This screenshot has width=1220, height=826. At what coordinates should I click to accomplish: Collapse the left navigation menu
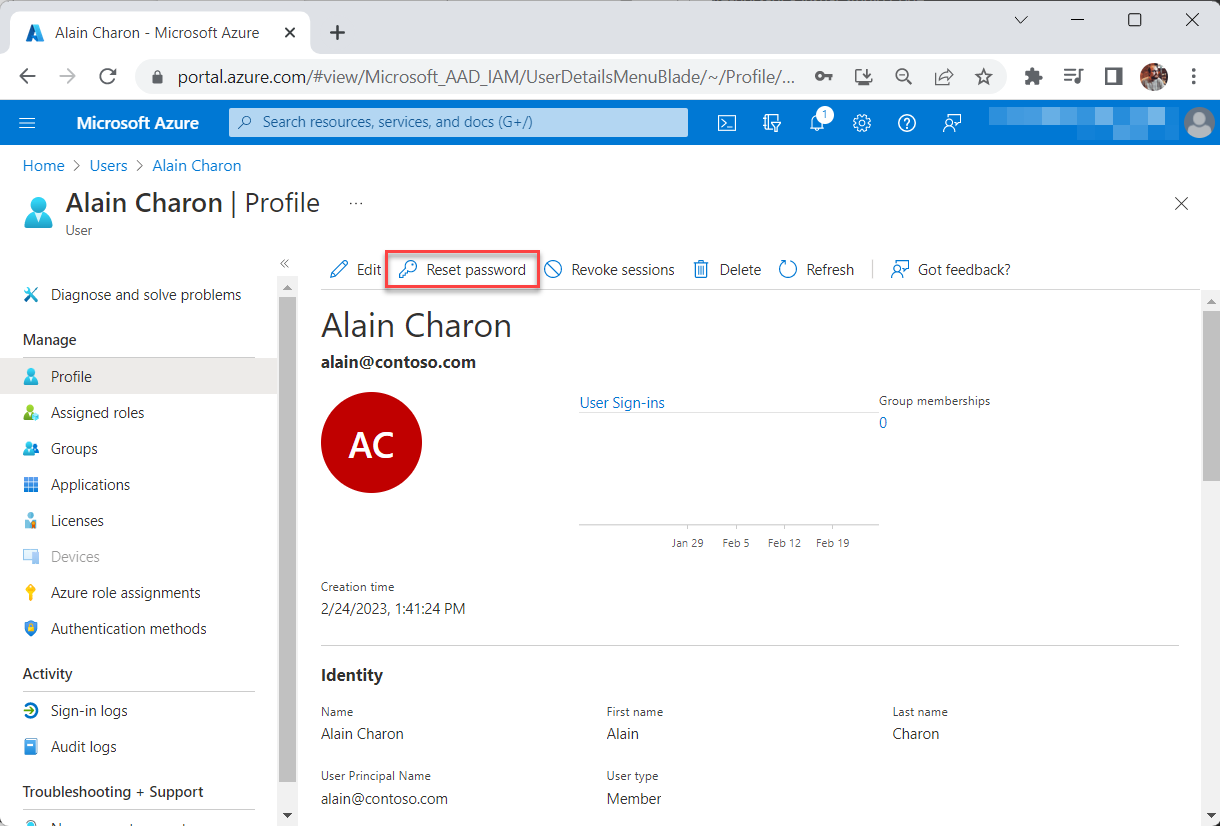[x=284, y=263]
